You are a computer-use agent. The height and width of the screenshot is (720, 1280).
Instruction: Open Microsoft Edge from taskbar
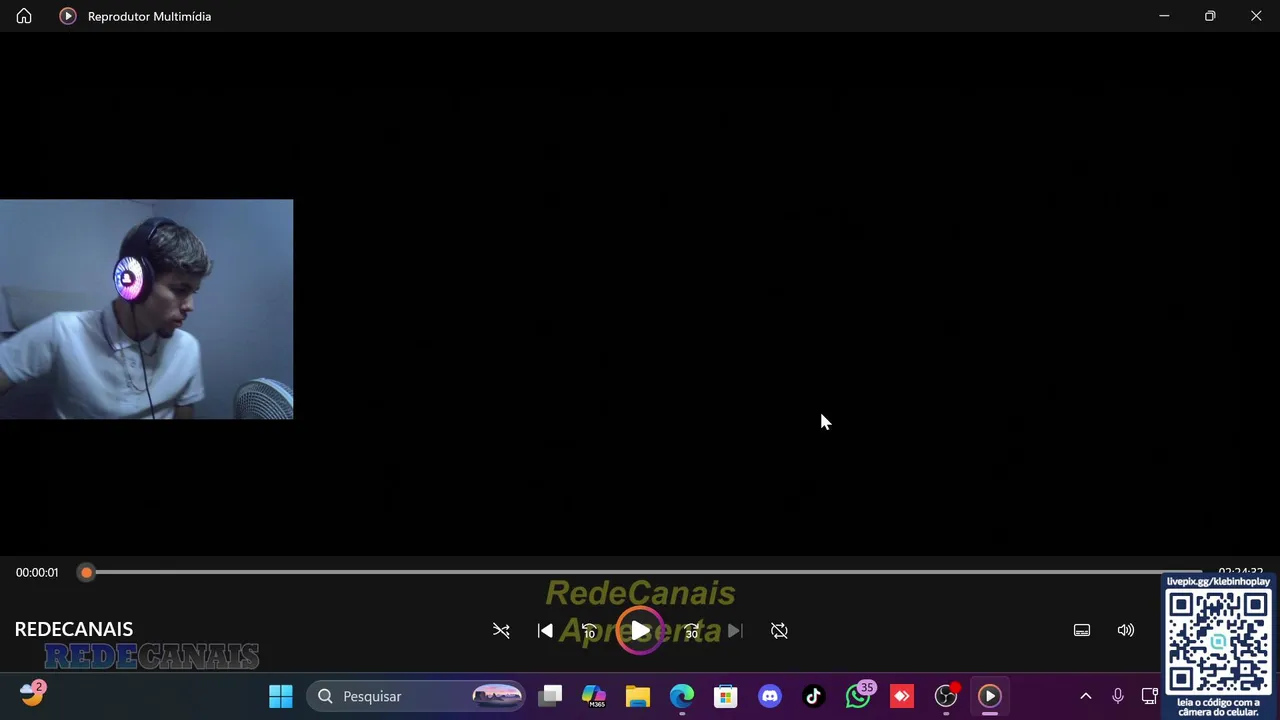682,696
